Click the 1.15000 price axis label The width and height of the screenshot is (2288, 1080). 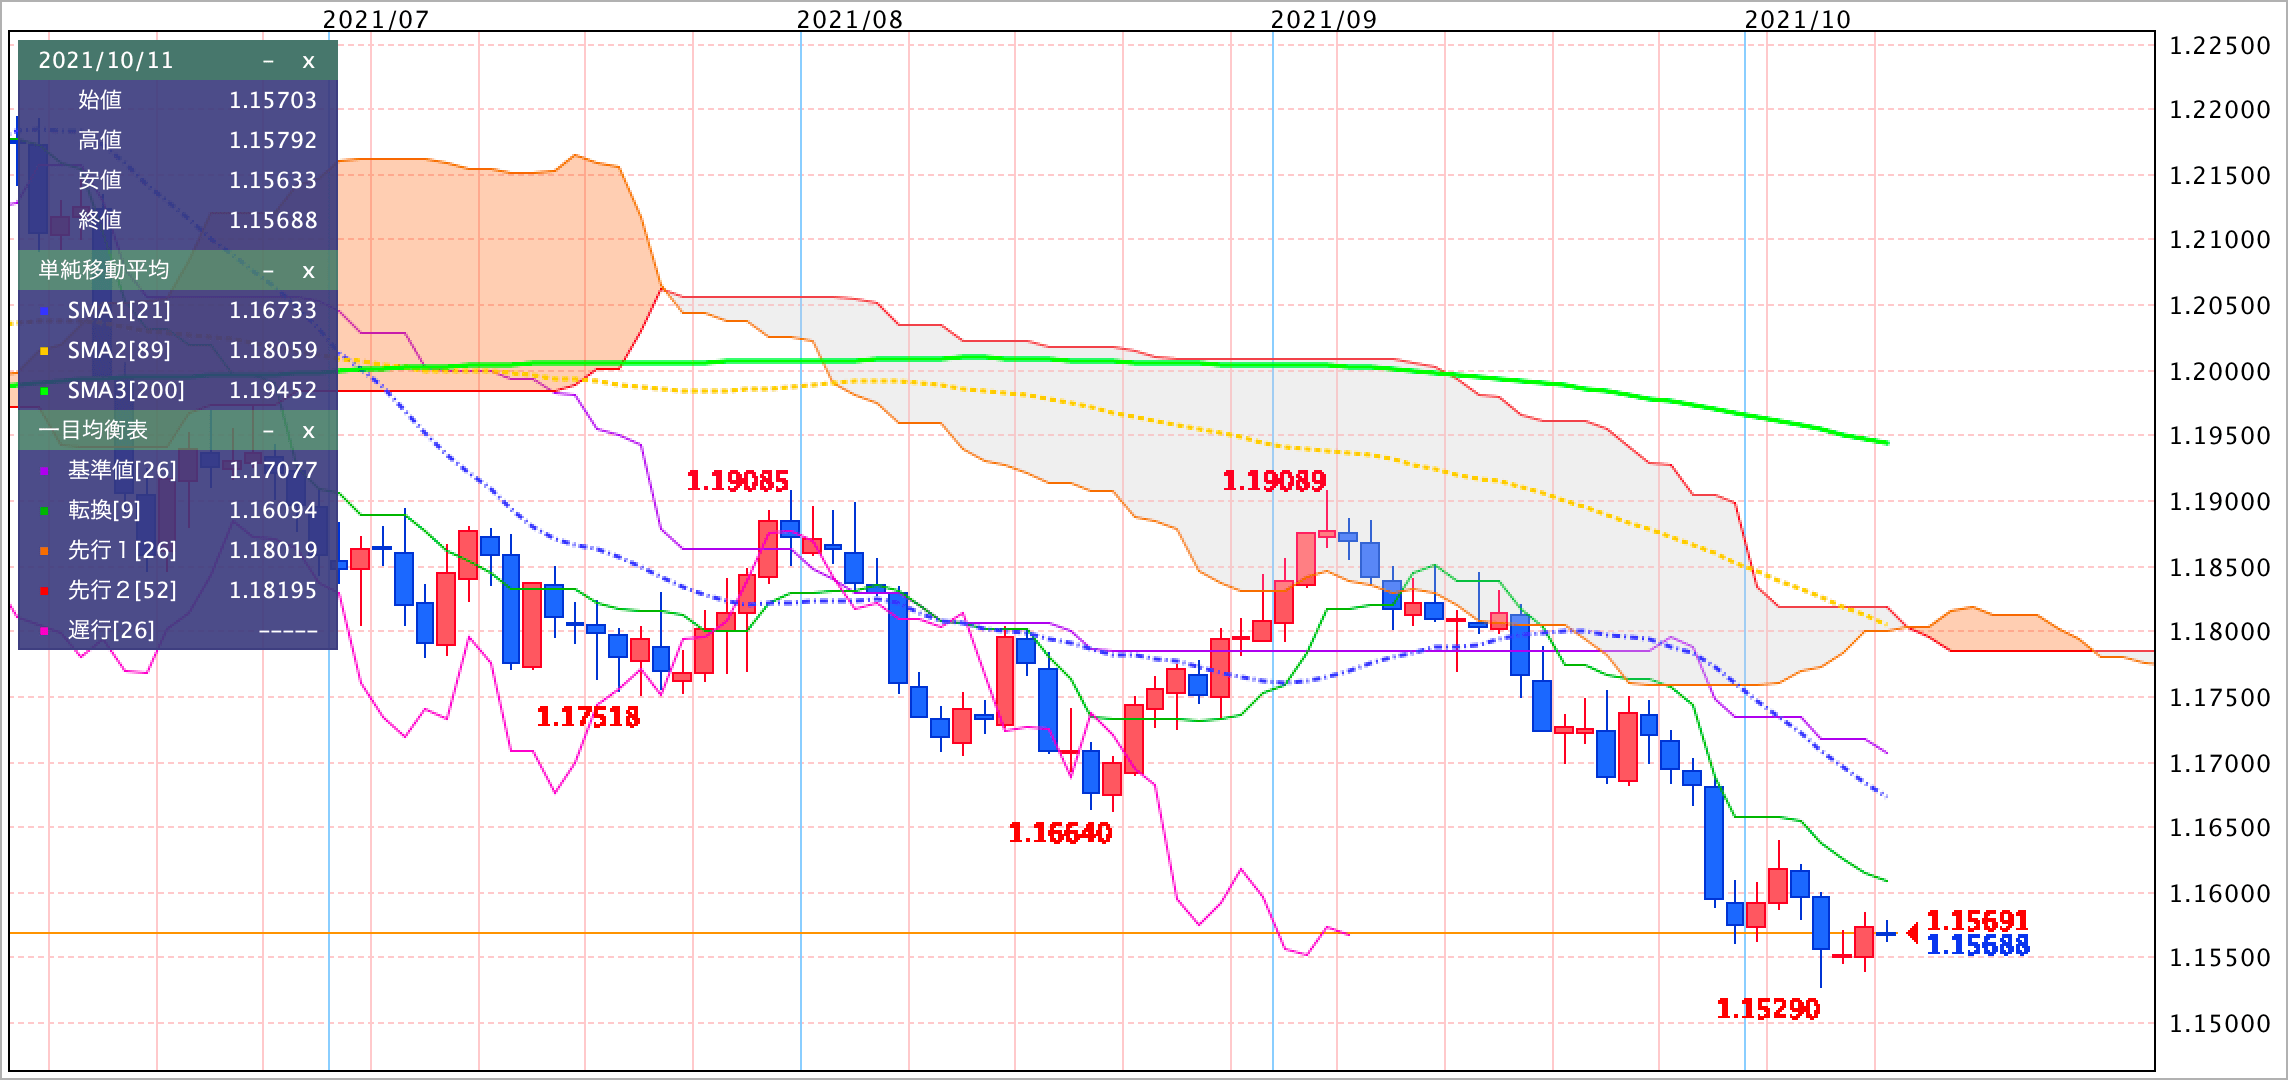(x=2218, y=1023)
